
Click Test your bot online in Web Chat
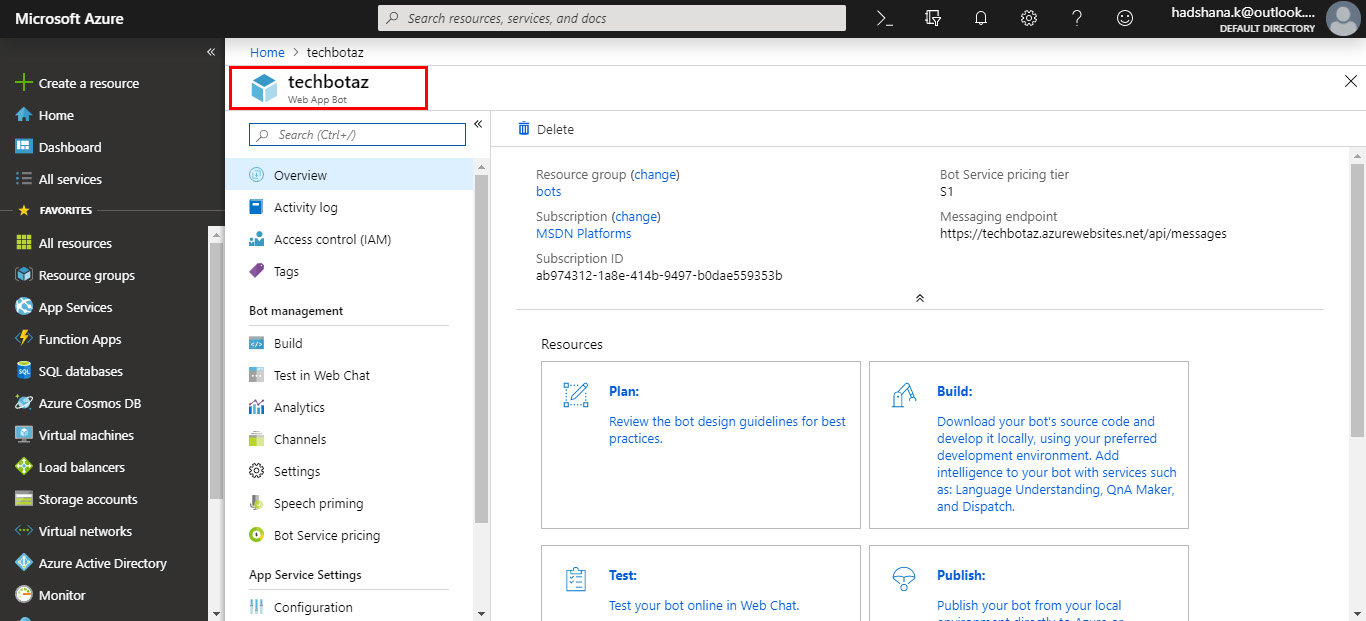(x=704, y=605)
